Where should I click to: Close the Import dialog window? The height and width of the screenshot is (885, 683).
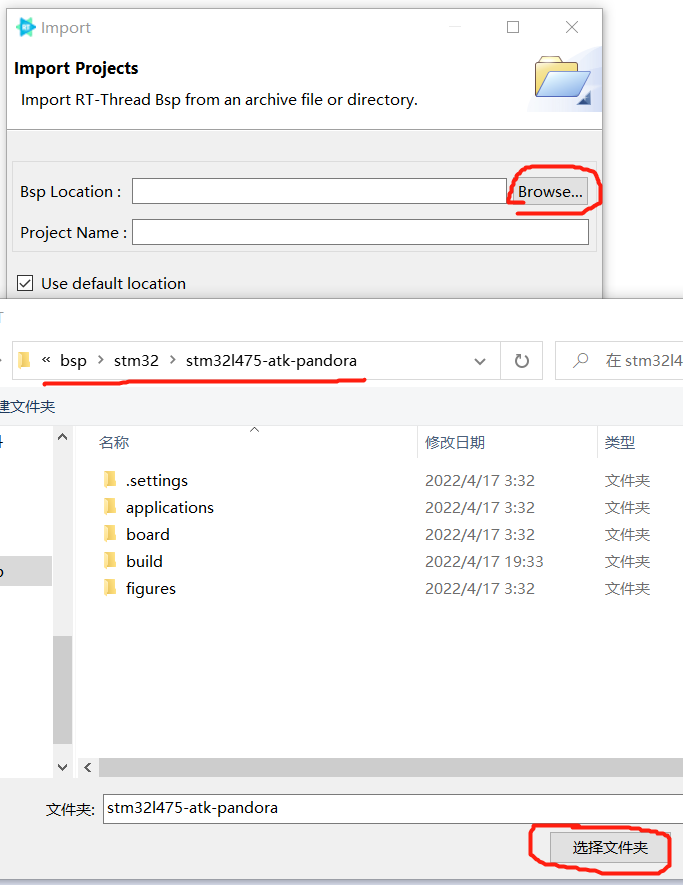tap(572, 27)
